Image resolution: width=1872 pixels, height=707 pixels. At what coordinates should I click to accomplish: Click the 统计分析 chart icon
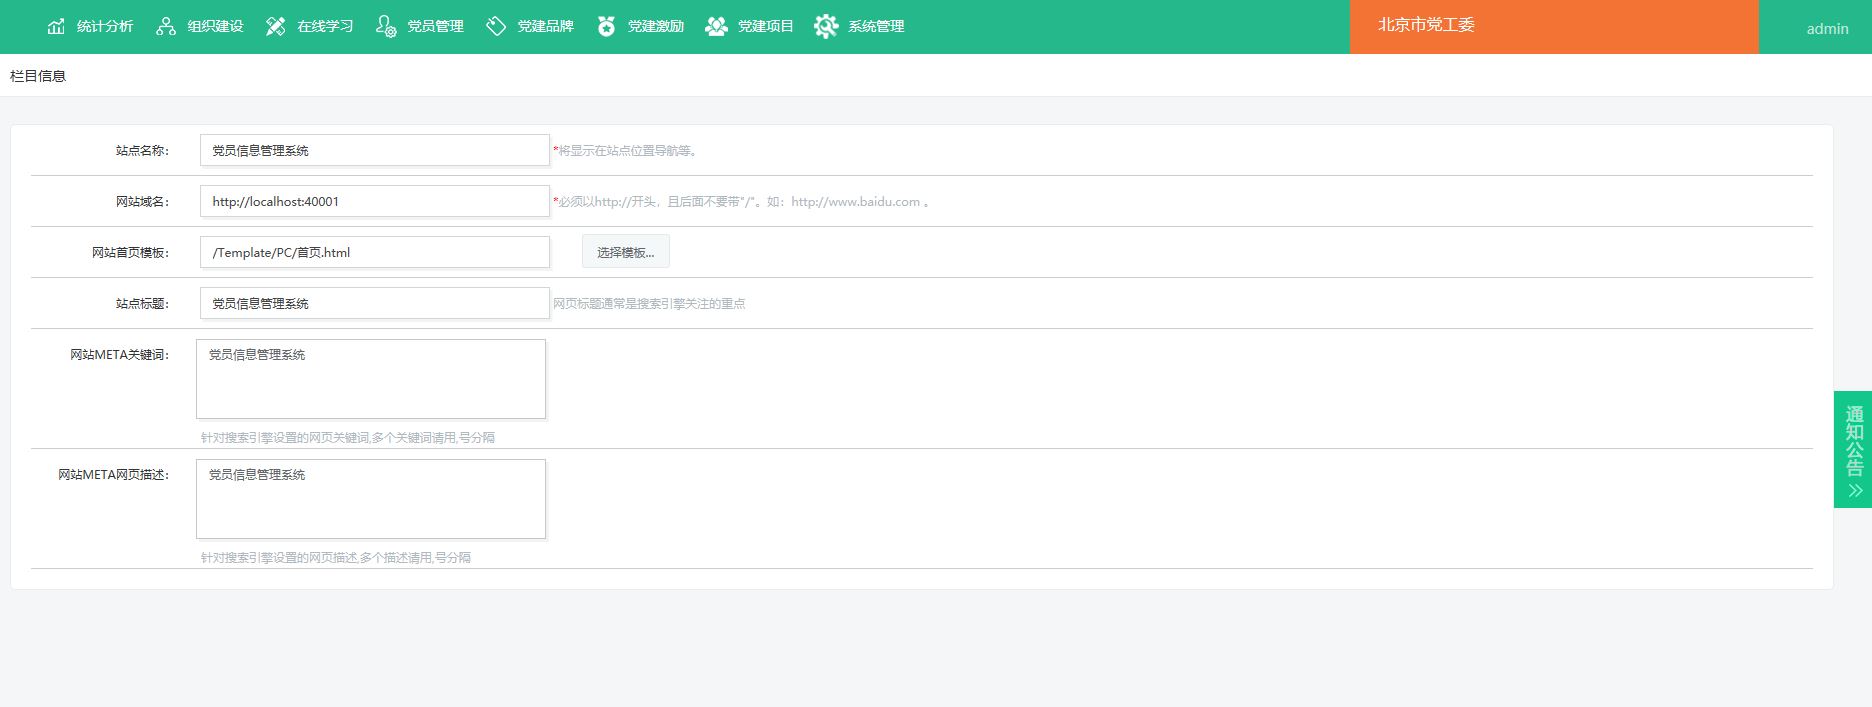[x=56, y=26]
